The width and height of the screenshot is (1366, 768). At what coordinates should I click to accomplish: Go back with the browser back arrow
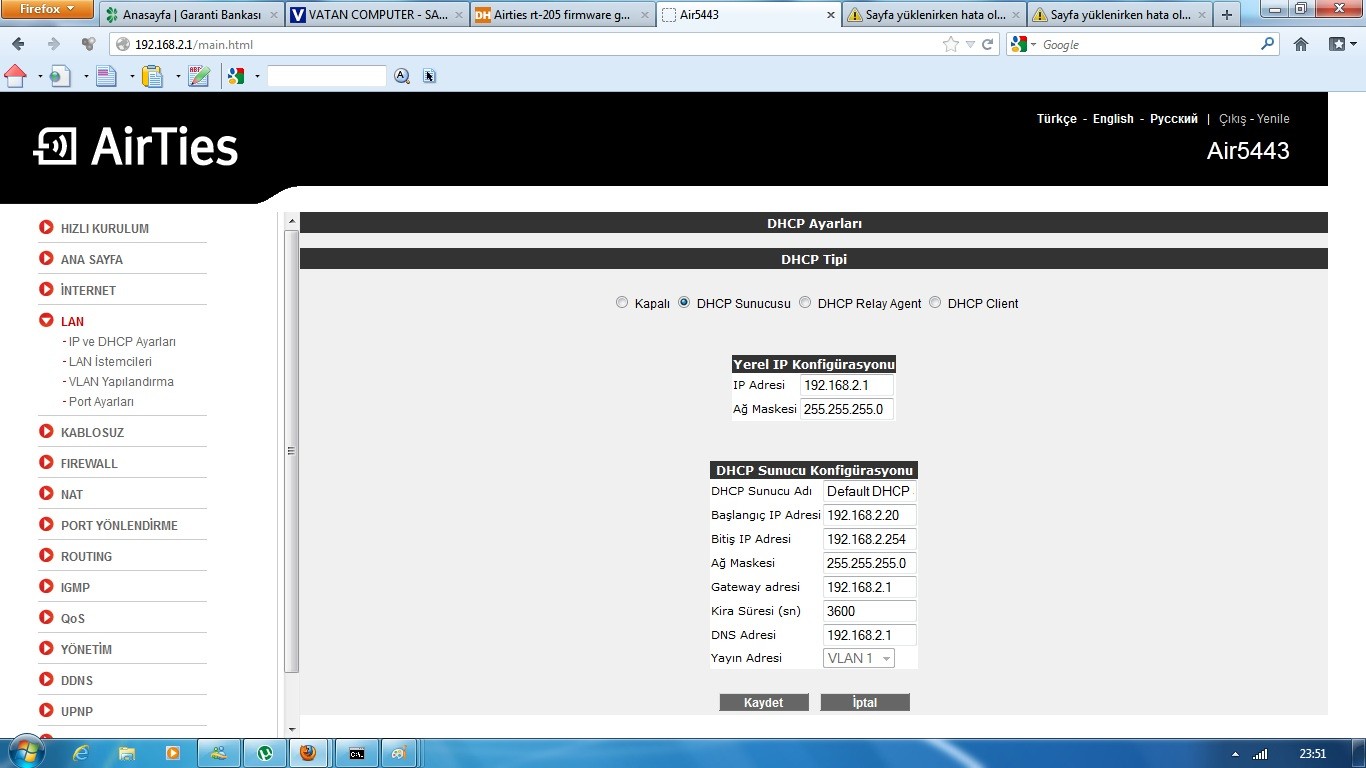point(19,44)
